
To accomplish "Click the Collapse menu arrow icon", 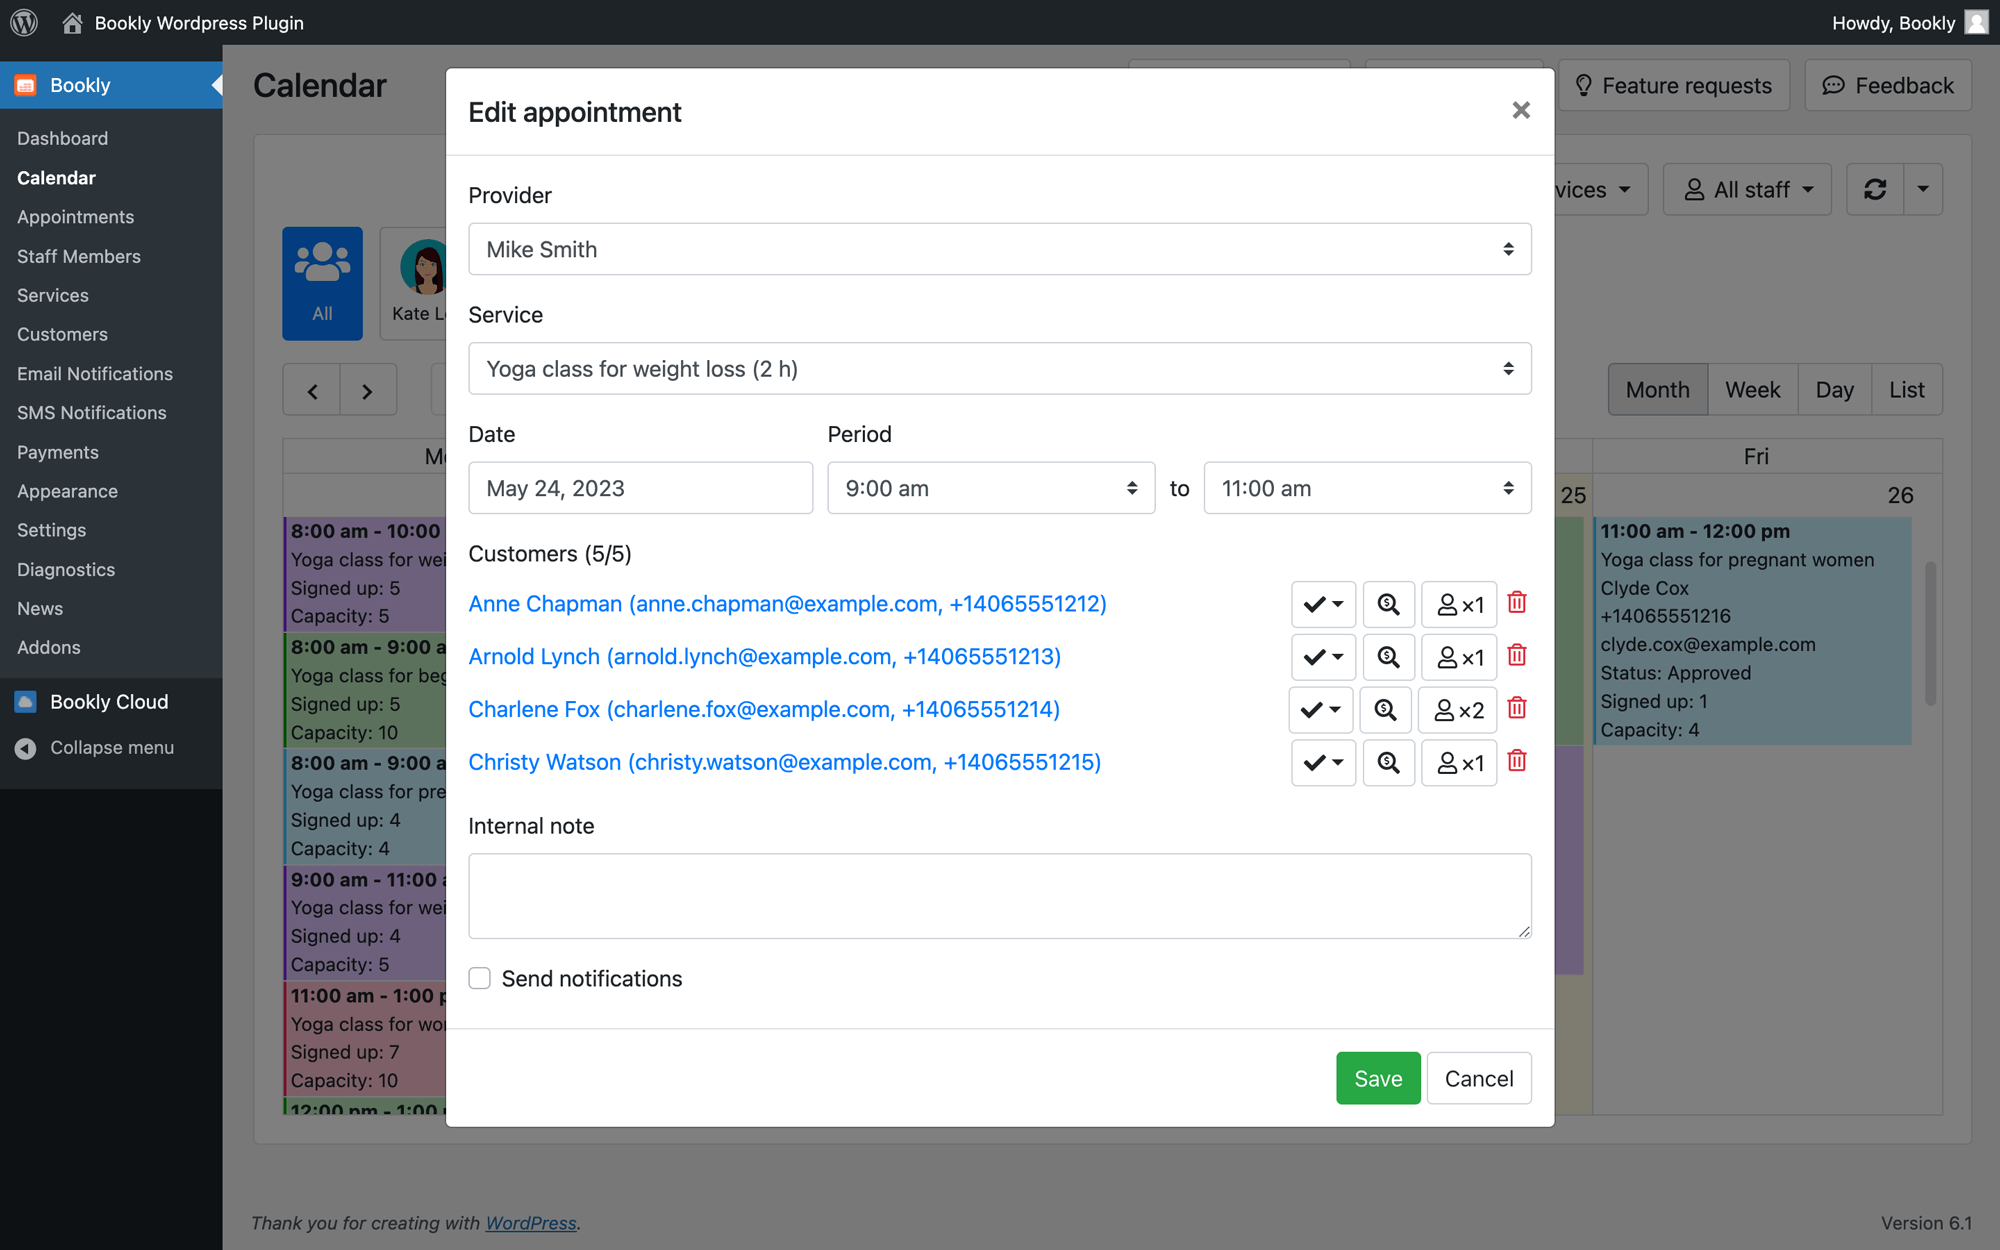I will tap(26, 748).
